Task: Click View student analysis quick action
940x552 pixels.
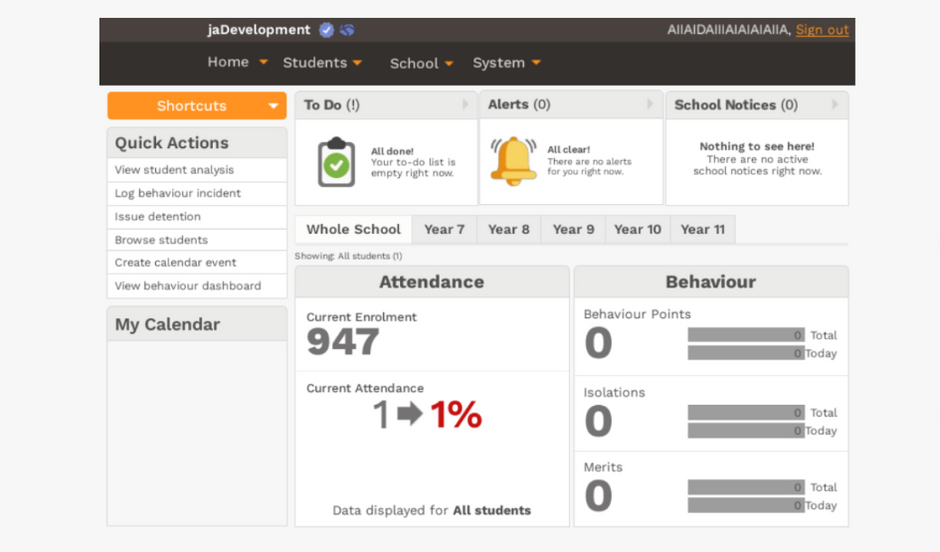Action: click(x=174, y=170)
